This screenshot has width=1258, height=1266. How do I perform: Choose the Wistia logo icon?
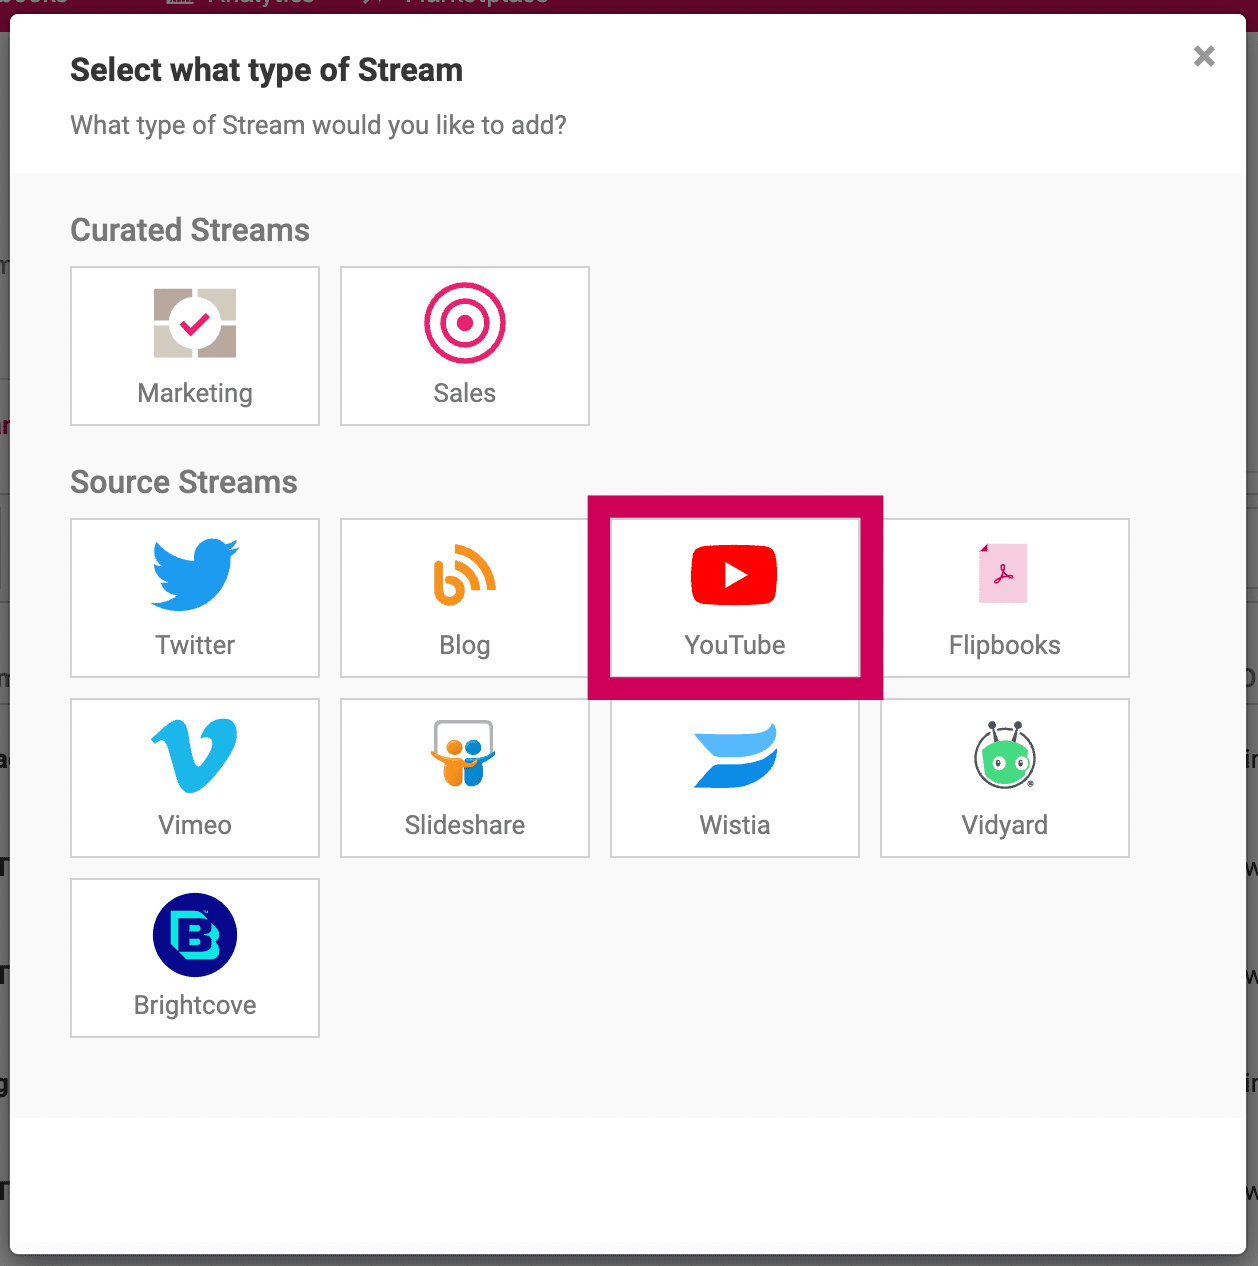735,756
